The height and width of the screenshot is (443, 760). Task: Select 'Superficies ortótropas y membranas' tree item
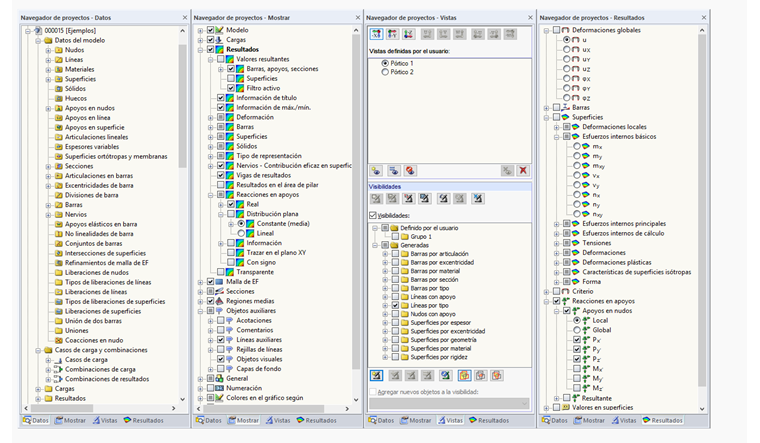[x=116, y=157]
